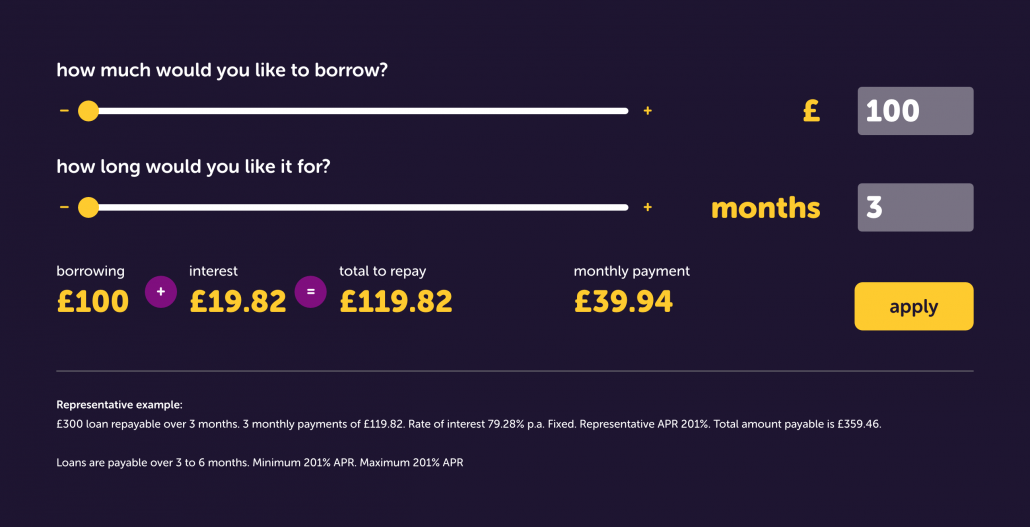This screenshot has height=527, width=1030.
Task: Click the yellow months label
Action: pyautogui.click(x=766, y=208)
